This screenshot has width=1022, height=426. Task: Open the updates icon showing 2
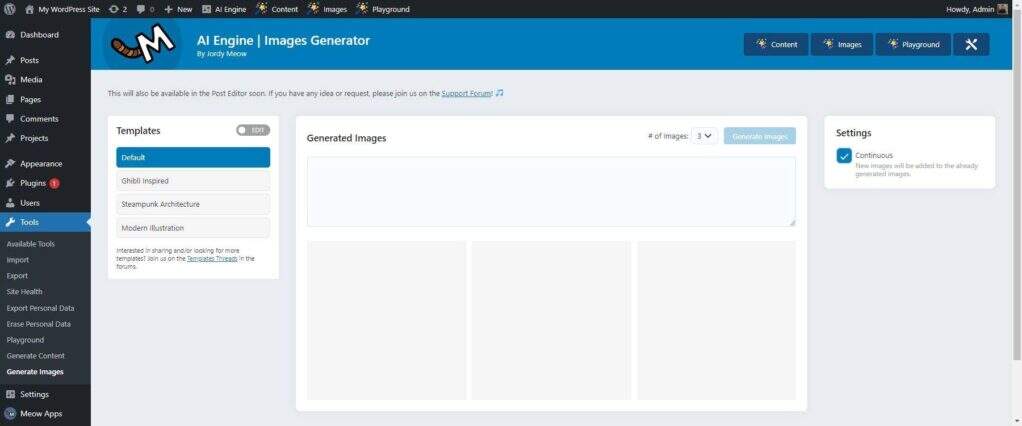[118, 9]
